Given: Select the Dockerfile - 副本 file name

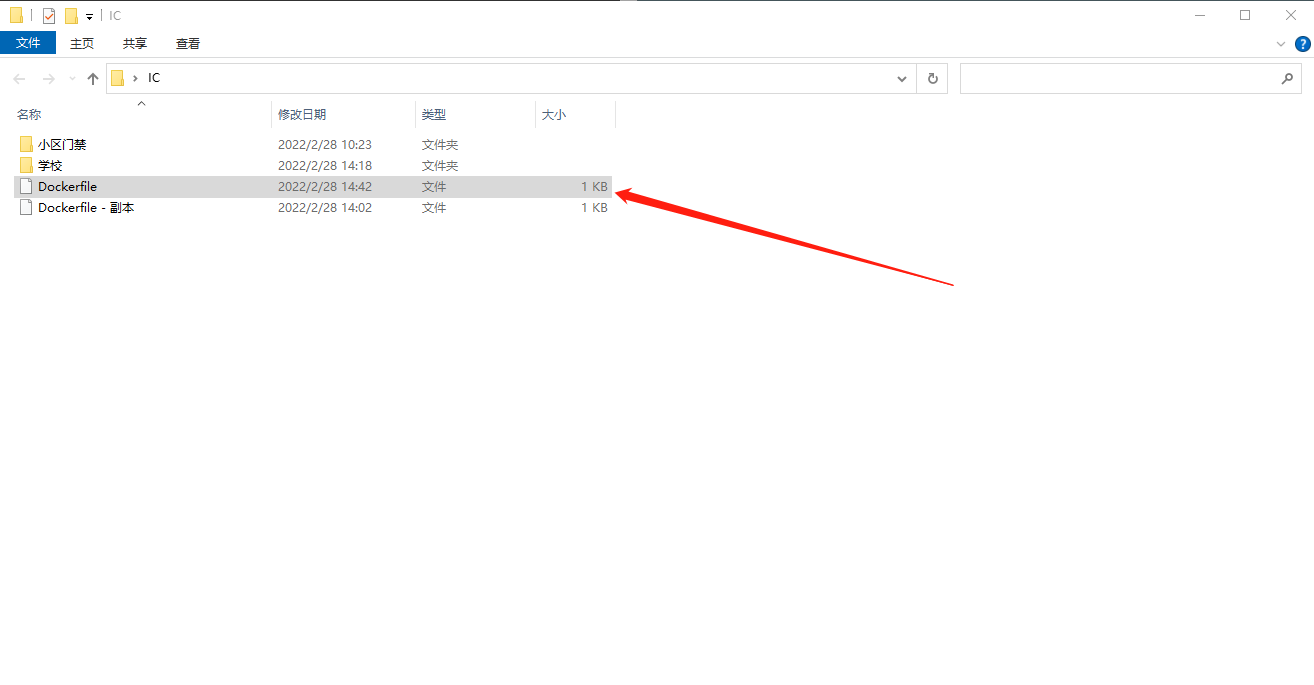Looking at the screenshot, I should (86, 208).
